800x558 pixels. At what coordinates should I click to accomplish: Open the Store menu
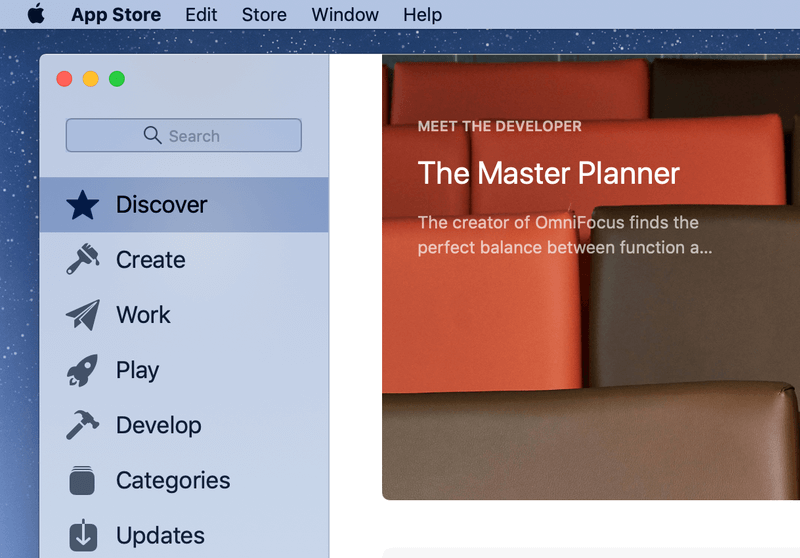pos(264,15)
